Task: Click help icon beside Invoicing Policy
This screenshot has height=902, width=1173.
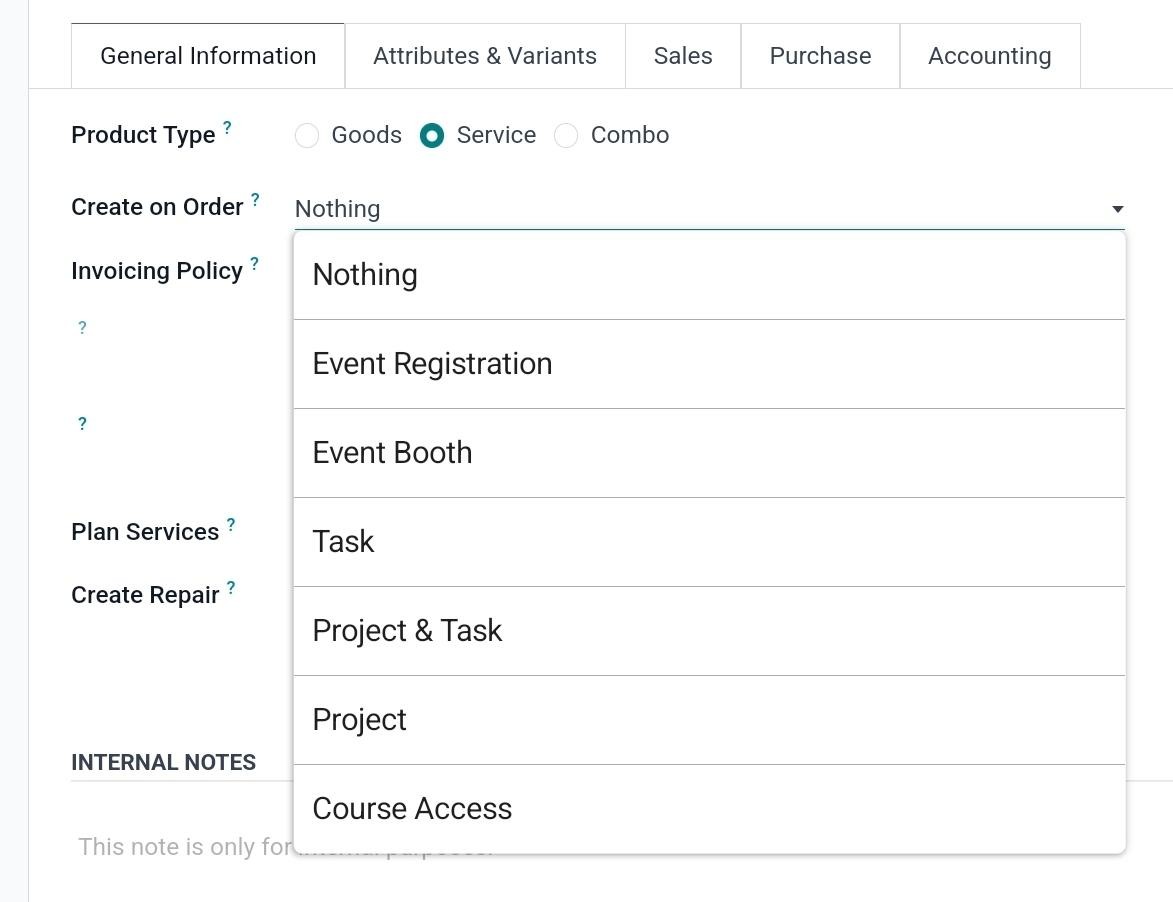Action: tap(254, 264)
